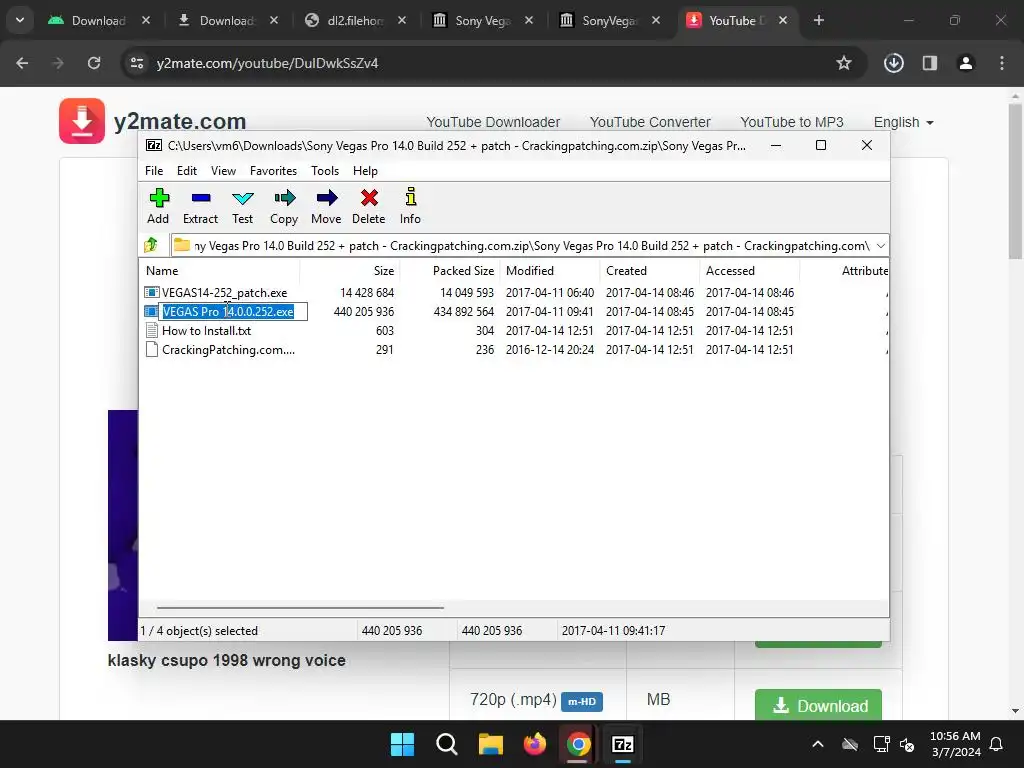This screenshot has height=768, width=1024.
Task: Open the View menu in 7-Zip
Action: [223, 170]
